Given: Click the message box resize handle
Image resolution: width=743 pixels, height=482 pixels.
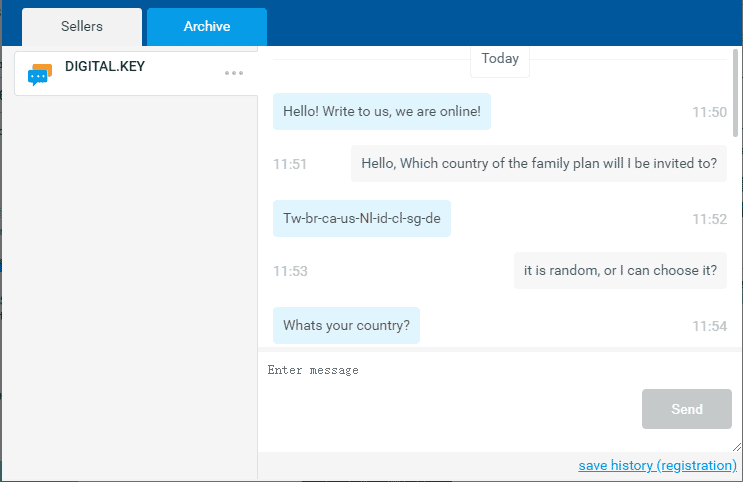Looking at the screenshot, I should point(736,447).
